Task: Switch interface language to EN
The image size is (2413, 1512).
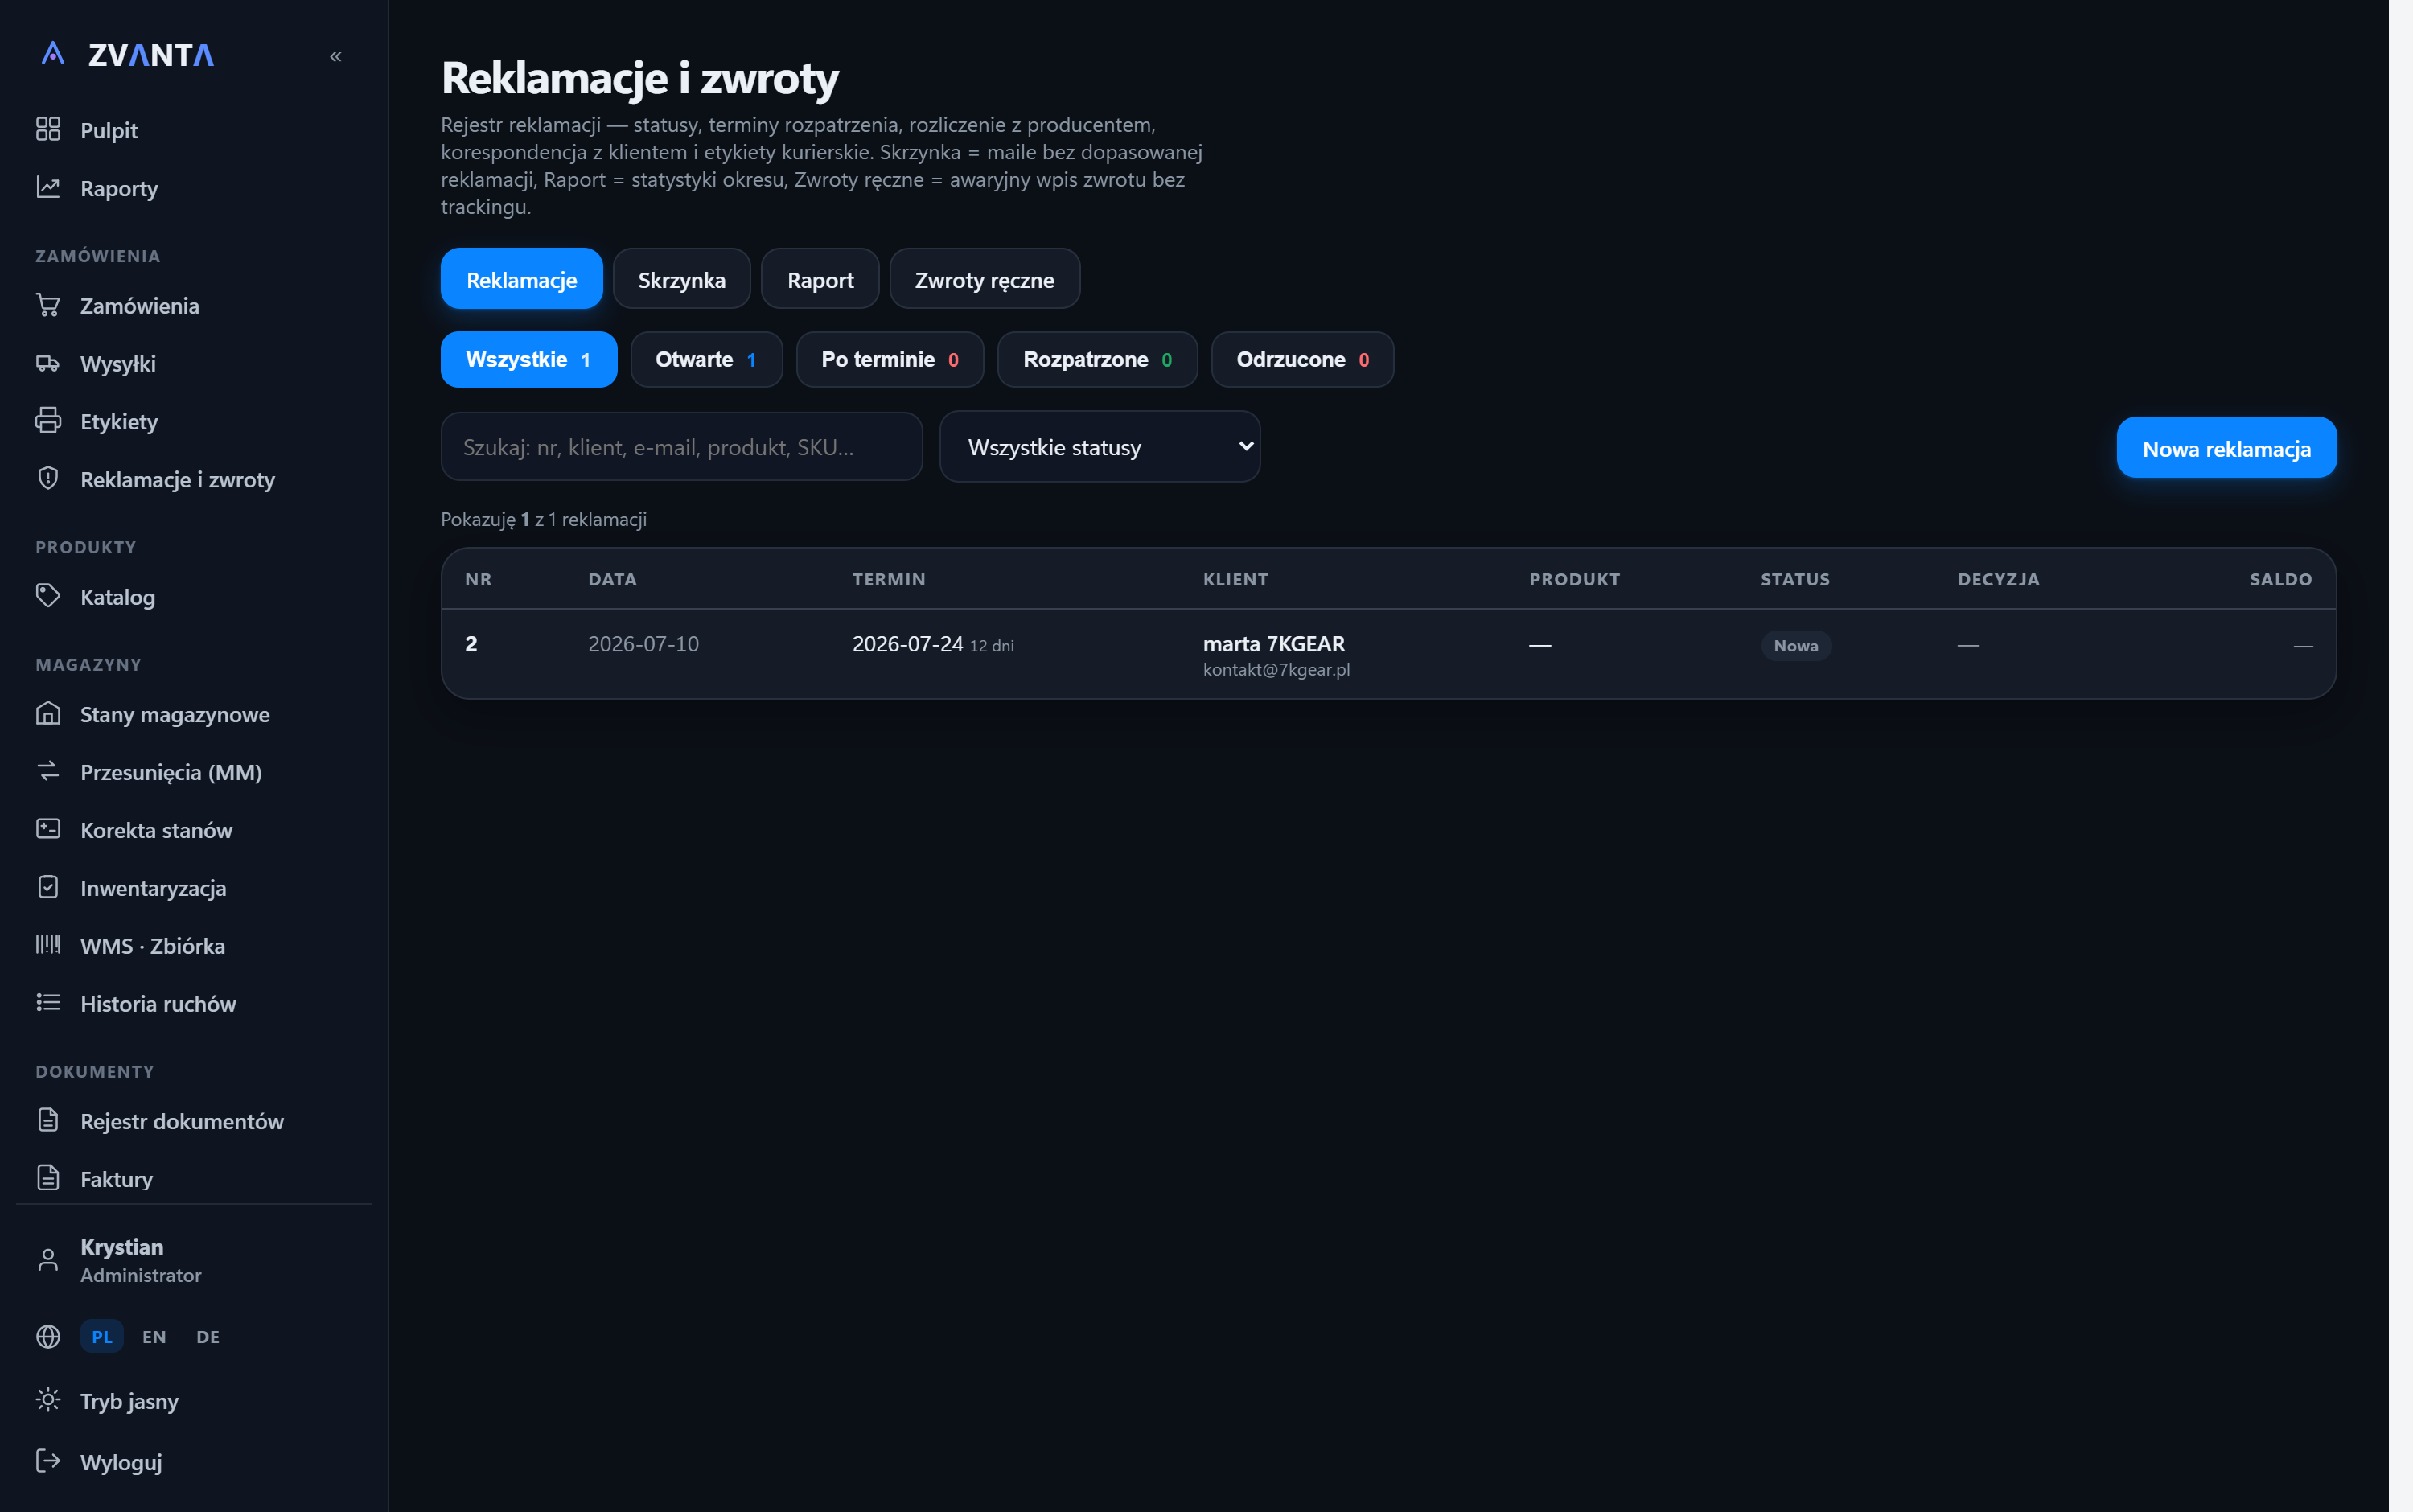Action: click(154, 1337)
